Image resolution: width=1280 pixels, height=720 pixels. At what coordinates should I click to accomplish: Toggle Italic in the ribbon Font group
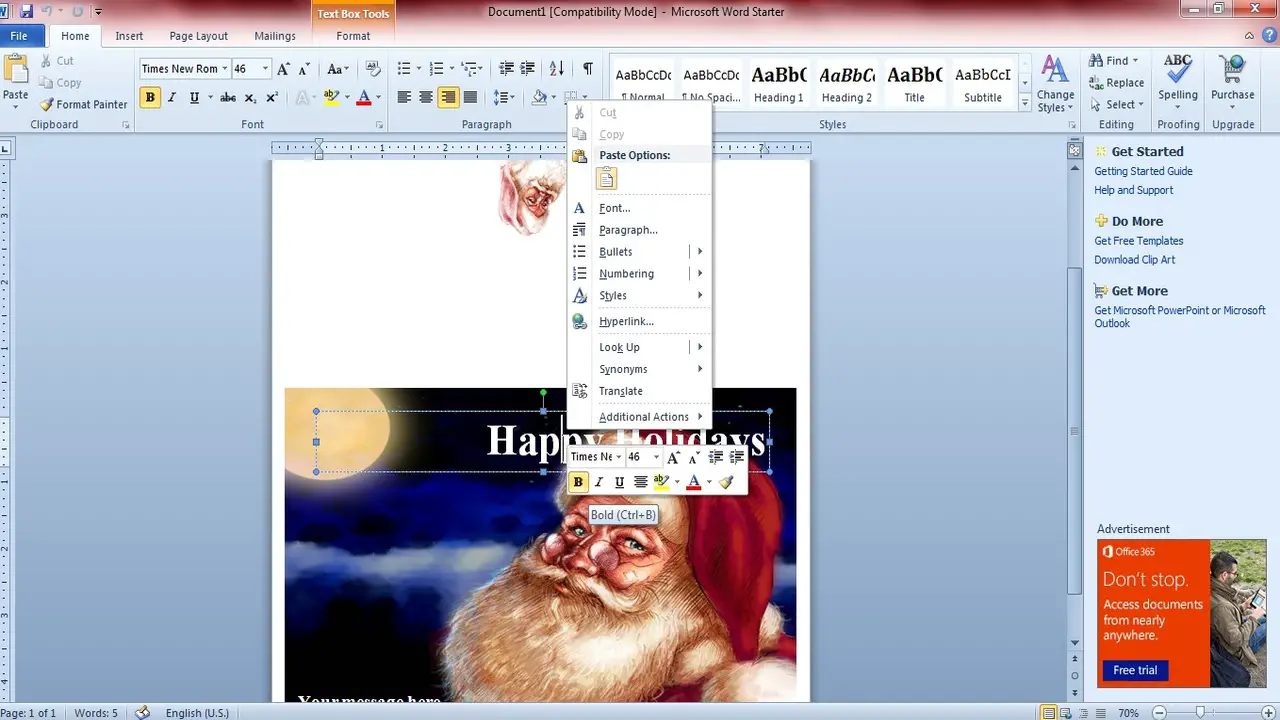tap(172, 97)
